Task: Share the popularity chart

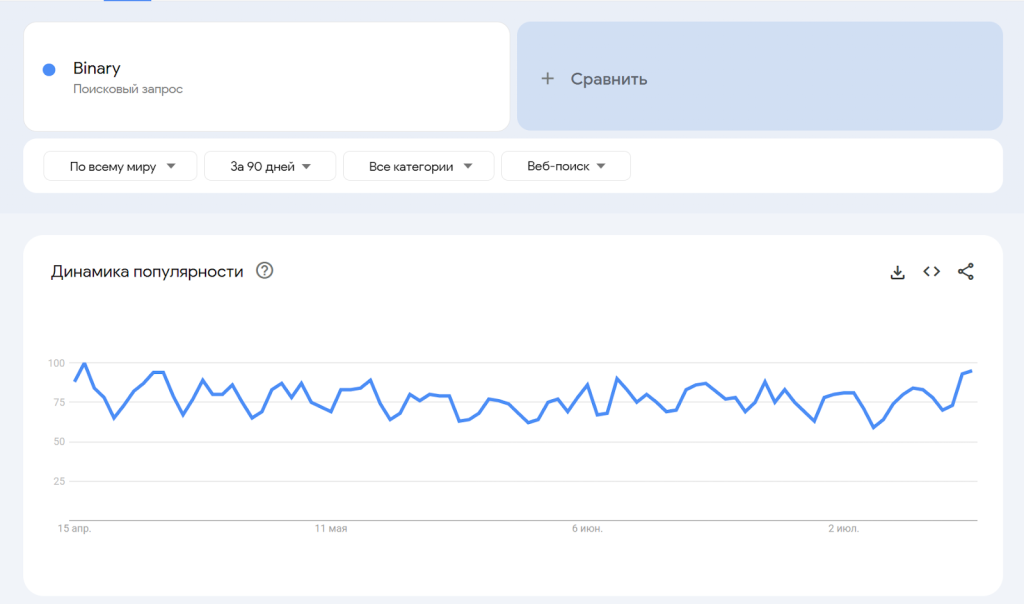Action: click(x=965, y=272)
